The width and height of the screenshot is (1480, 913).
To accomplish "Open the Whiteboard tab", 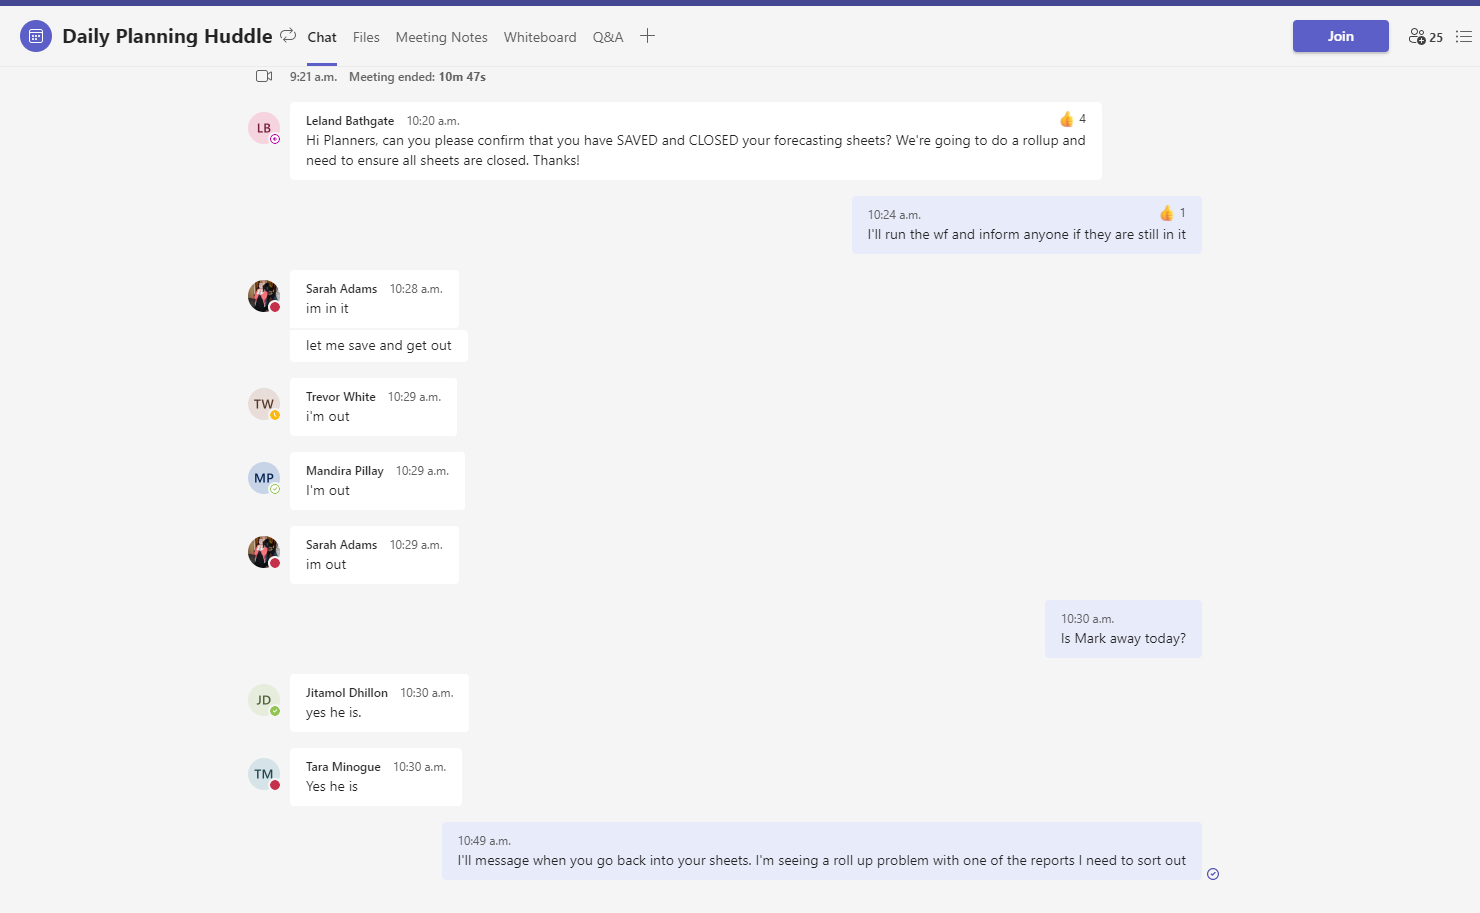I will click(539, 37).
